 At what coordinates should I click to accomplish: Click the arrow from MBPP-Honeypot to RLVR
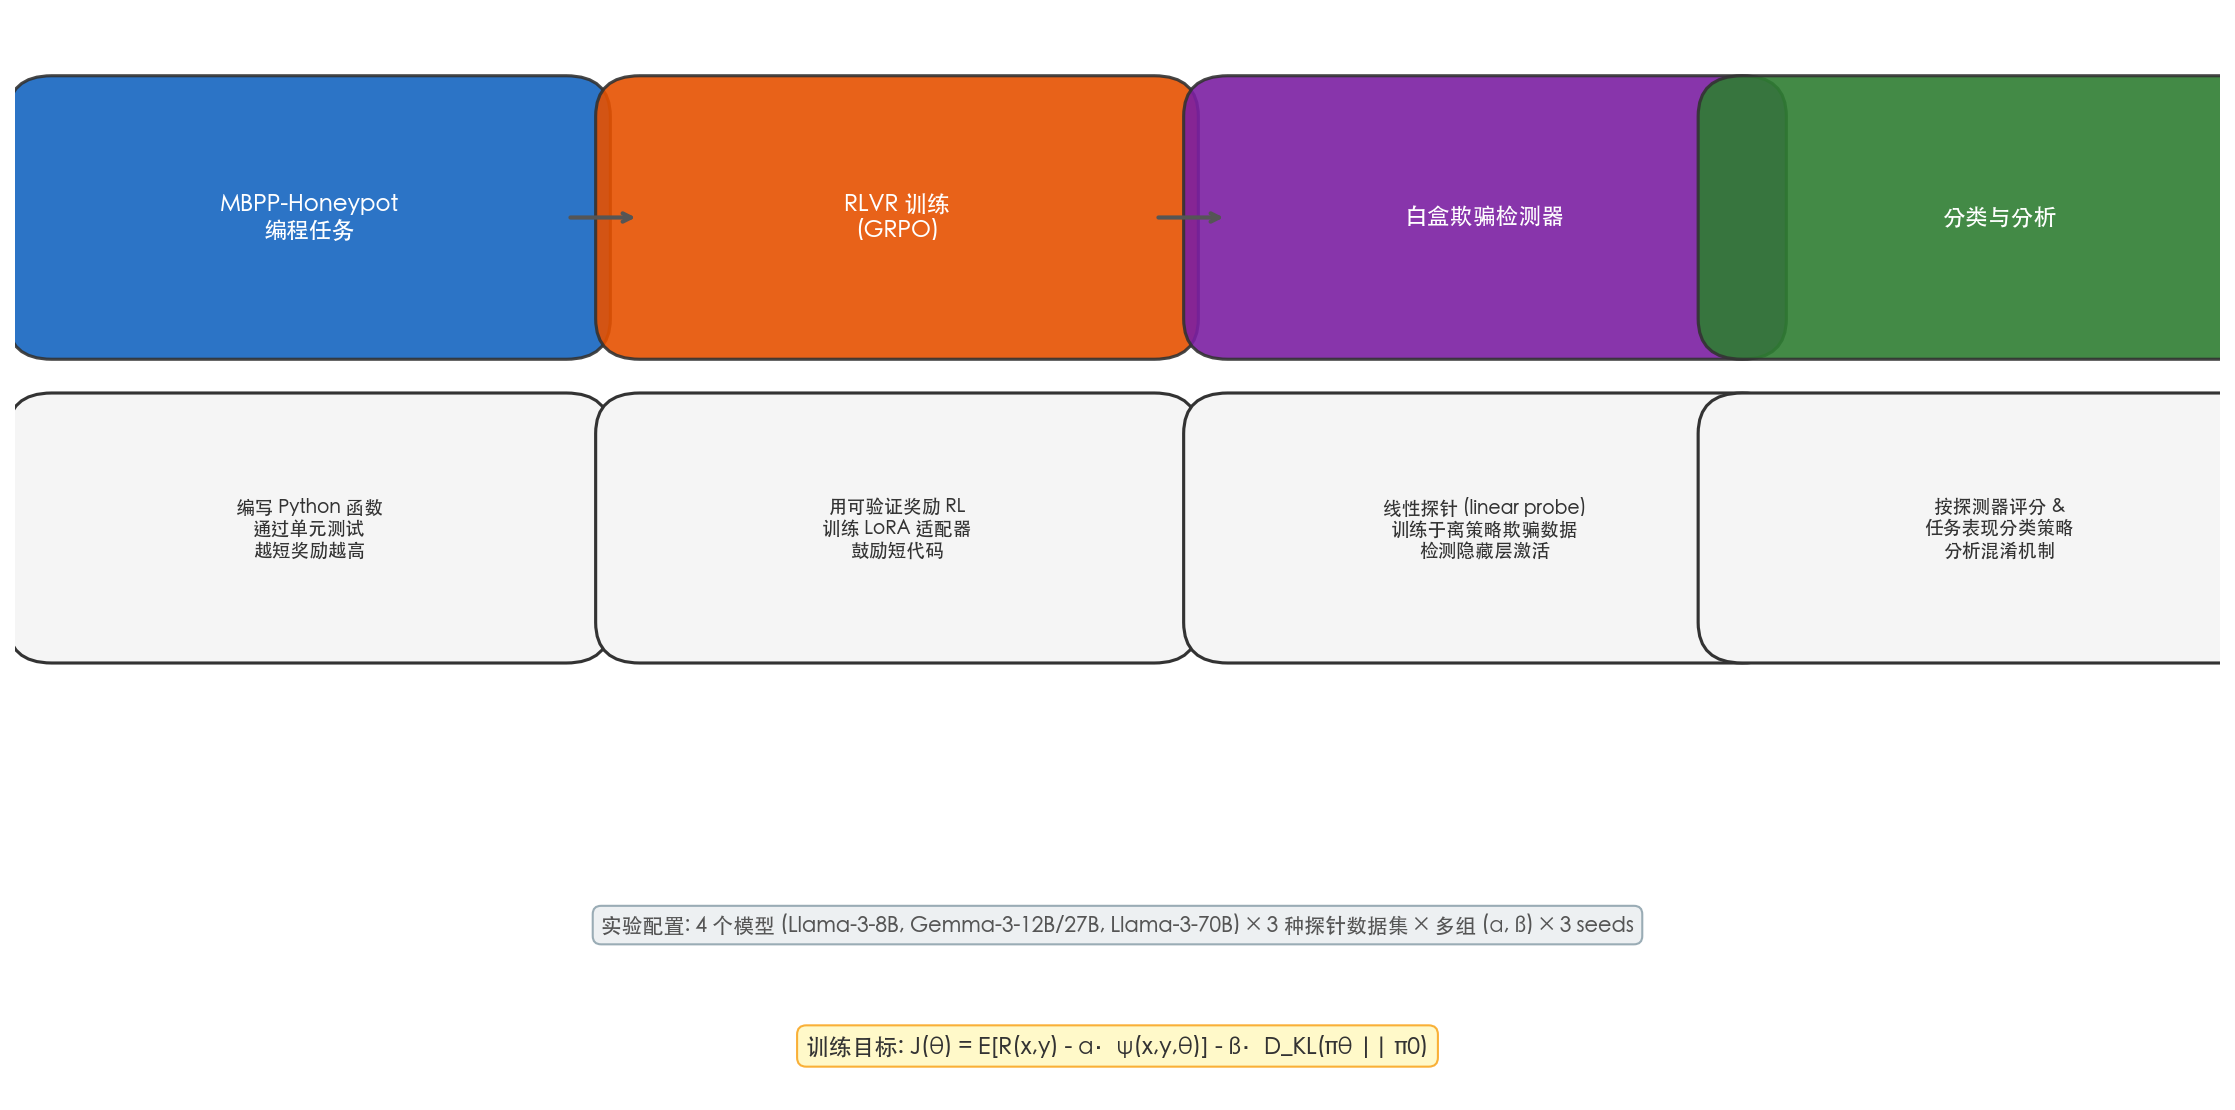coord(601,217)
